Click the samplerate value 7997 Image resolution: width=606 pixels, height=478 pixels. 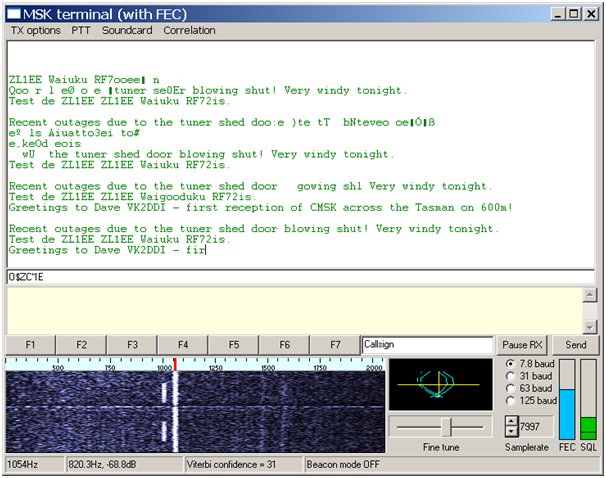[x=530, y=426]
